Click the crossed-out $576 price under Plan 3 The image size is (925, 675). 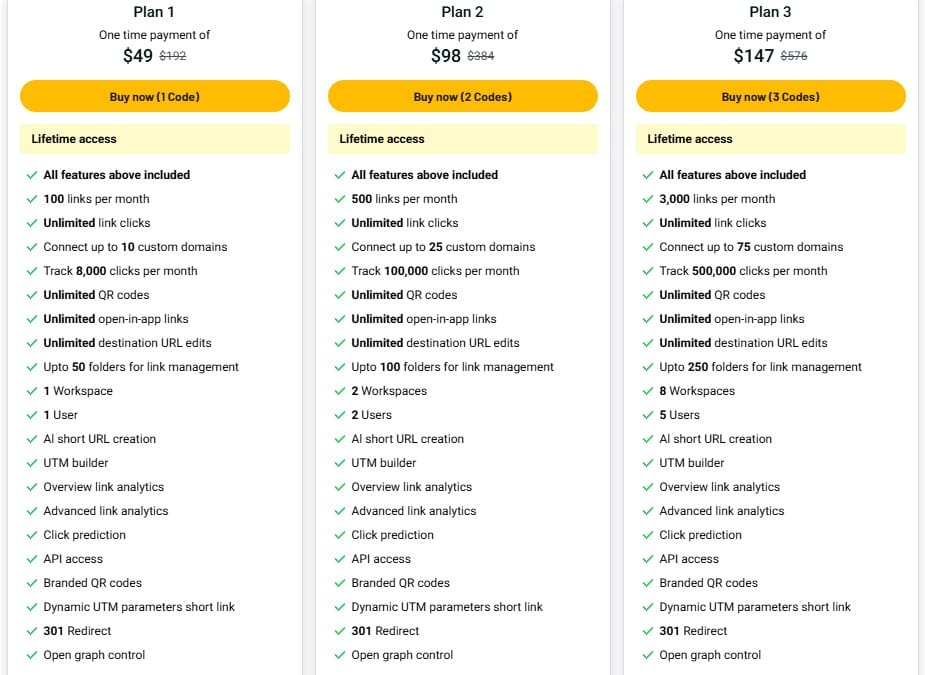pyautogui.click(x=795, y=56)
